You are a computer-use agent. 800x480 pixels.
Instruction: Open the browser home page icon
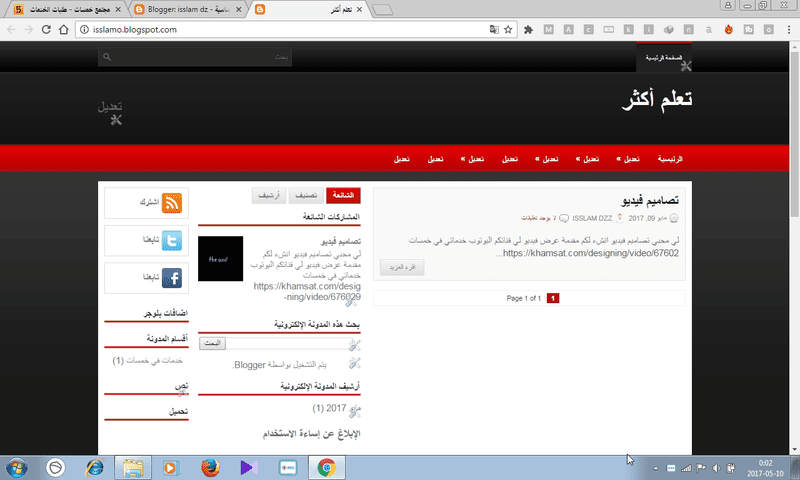[63, 30]
